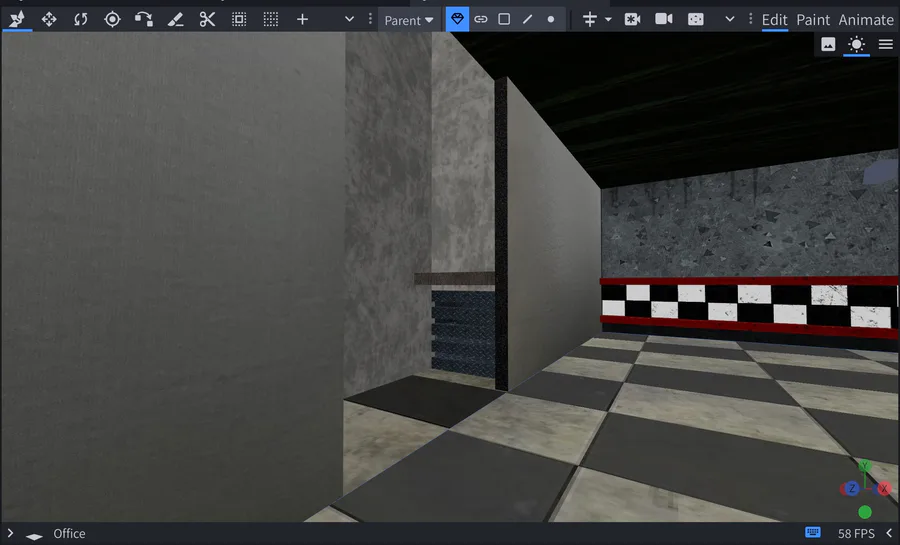Image resolution: width=900 pixels, height=545 pixels.
Task: Click the Select All icon
Action: [239, 20]
